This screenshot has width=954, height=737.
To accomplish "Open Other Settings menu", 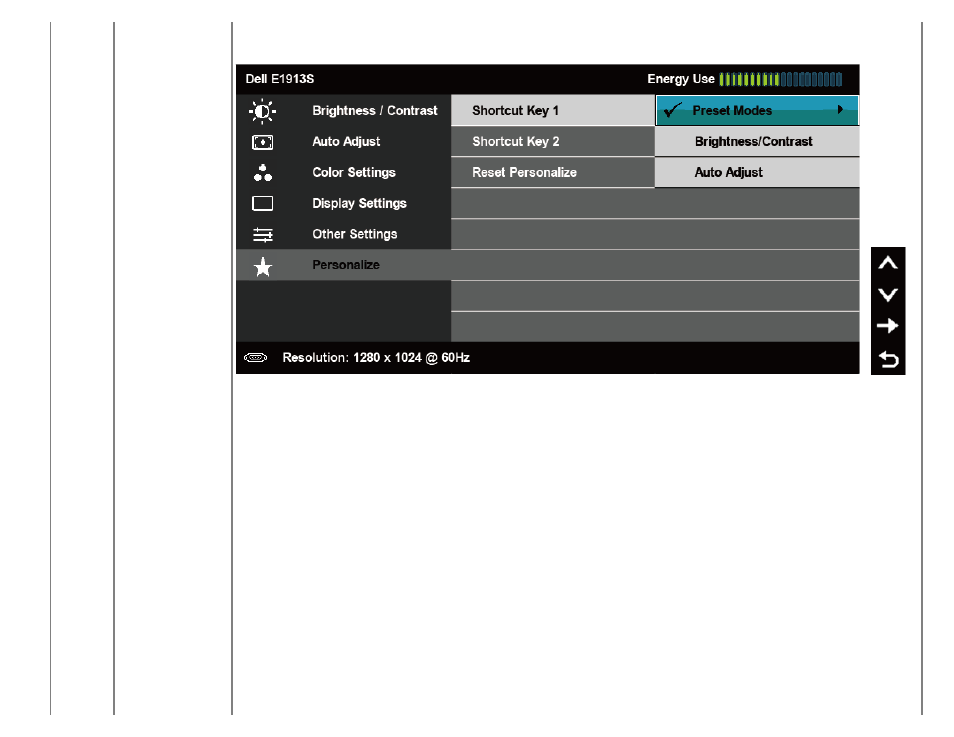I will (344, 234).
